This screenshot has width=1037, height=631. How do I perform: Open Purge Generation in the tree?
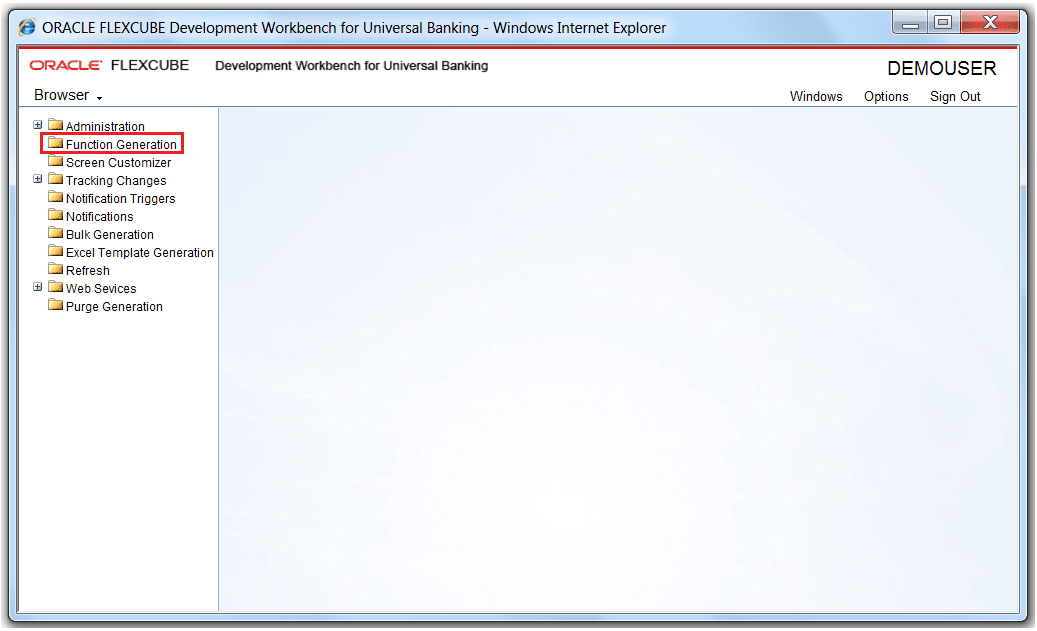[x=114, y=306]
